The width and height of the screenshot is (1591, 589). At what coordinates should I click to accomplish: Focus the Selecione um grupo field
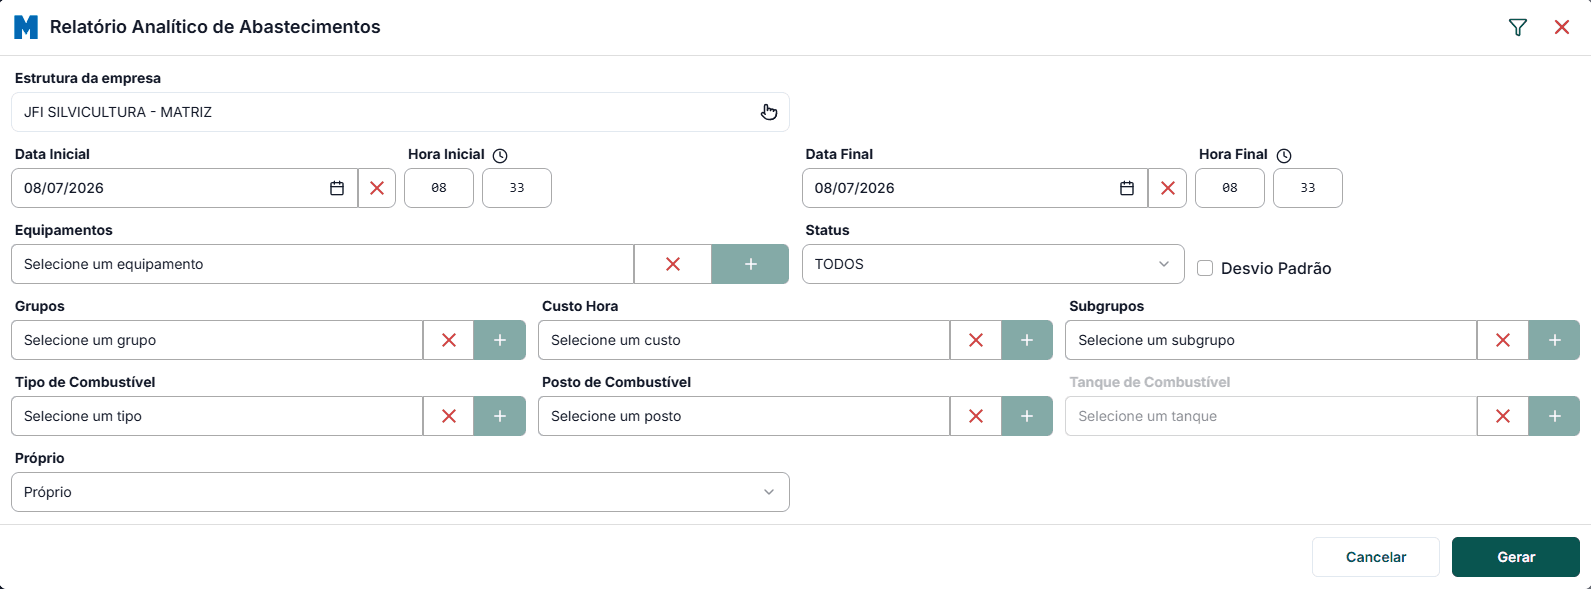(217, 340)
